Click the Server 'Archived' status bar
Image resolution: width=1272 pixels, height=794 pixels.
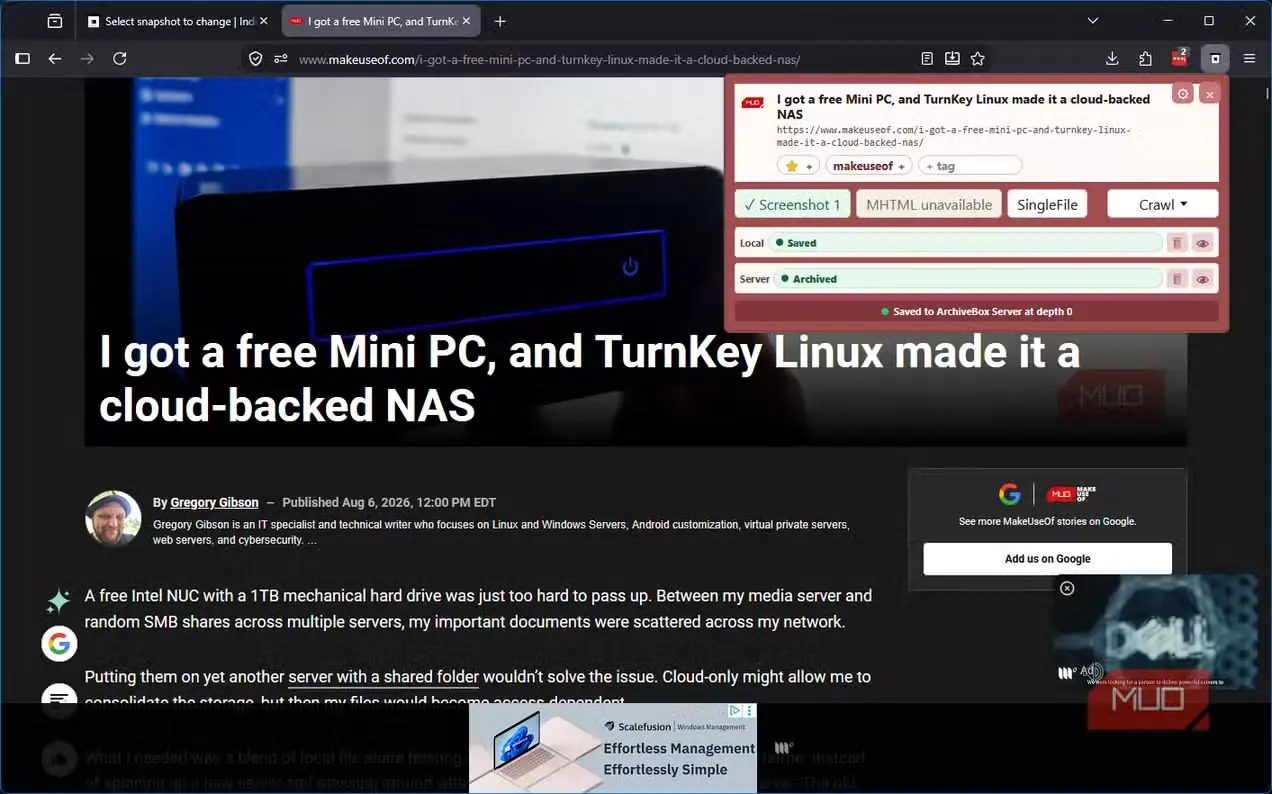point(968,279)
